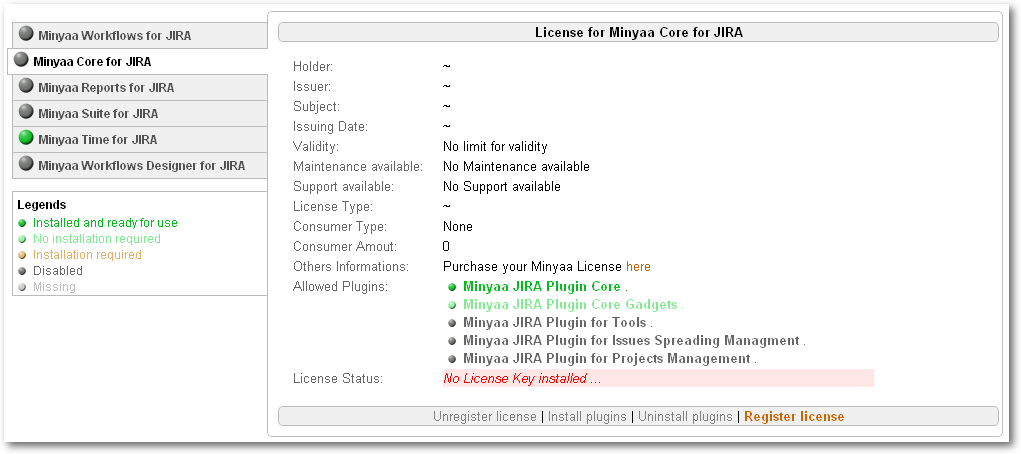Click the 'Consumer Amout:' label
The image size is (1021, 454).
coord(345,247)
